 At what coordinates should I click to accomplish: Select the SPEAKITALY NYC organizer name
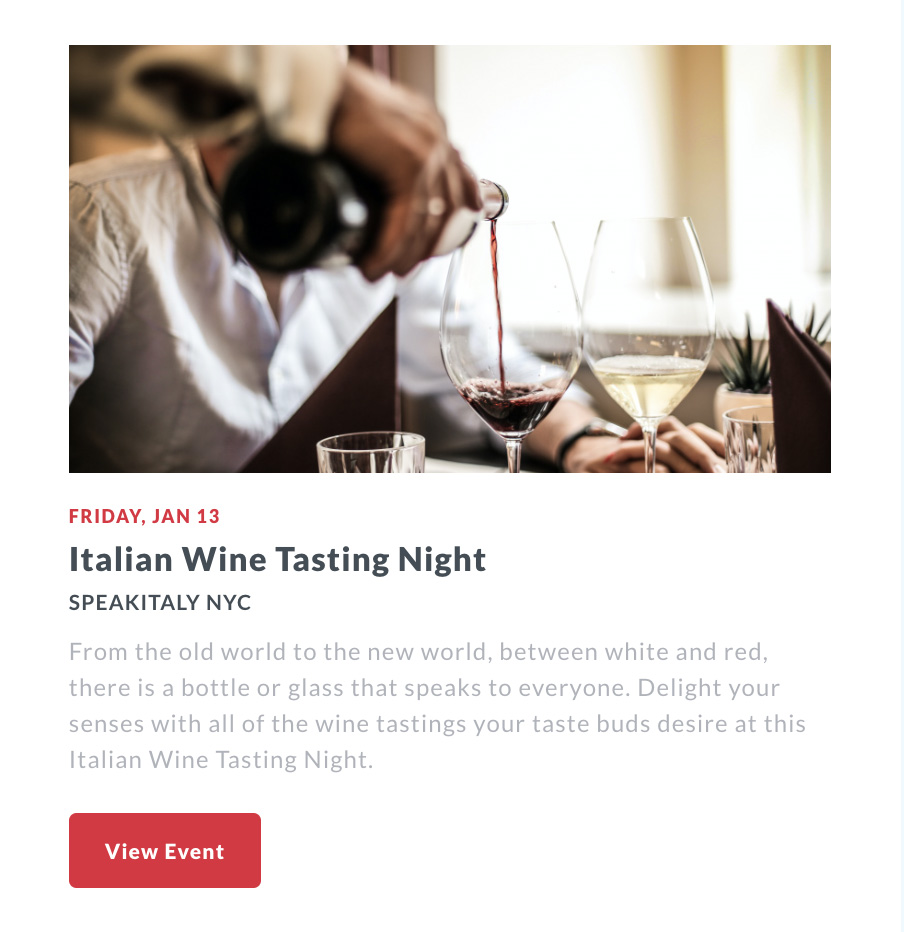tap(160, 603)
